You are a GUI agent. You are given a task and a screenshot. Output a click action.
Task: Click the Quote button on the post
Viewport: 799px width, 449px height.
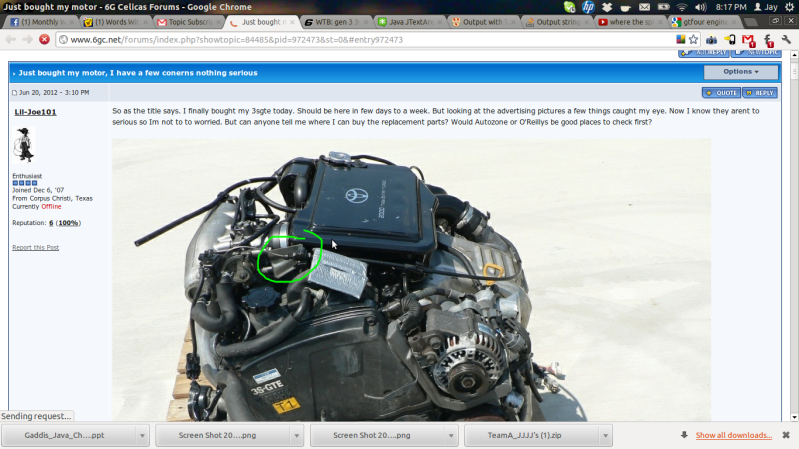pos(721,93)
